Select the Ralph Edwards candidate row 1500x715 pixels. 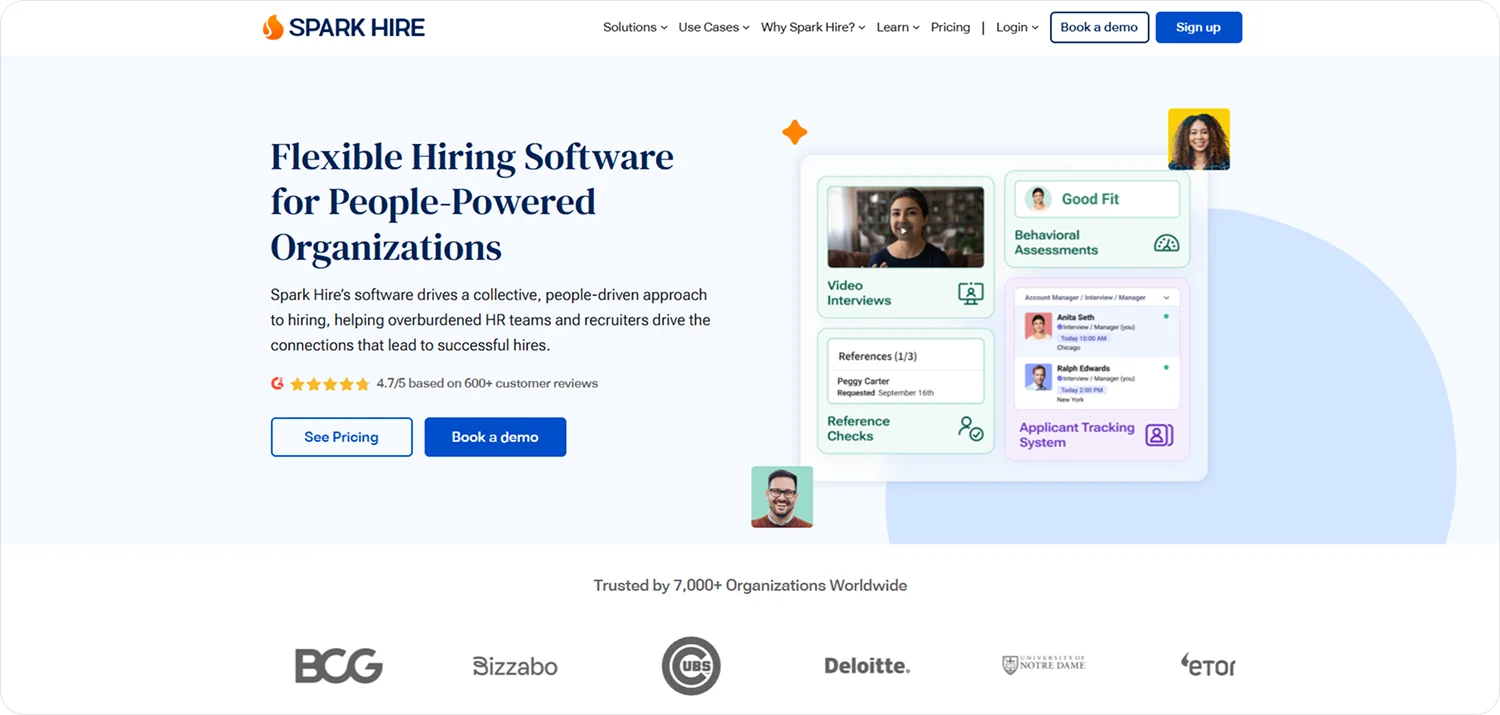(x=1097, y=383)
